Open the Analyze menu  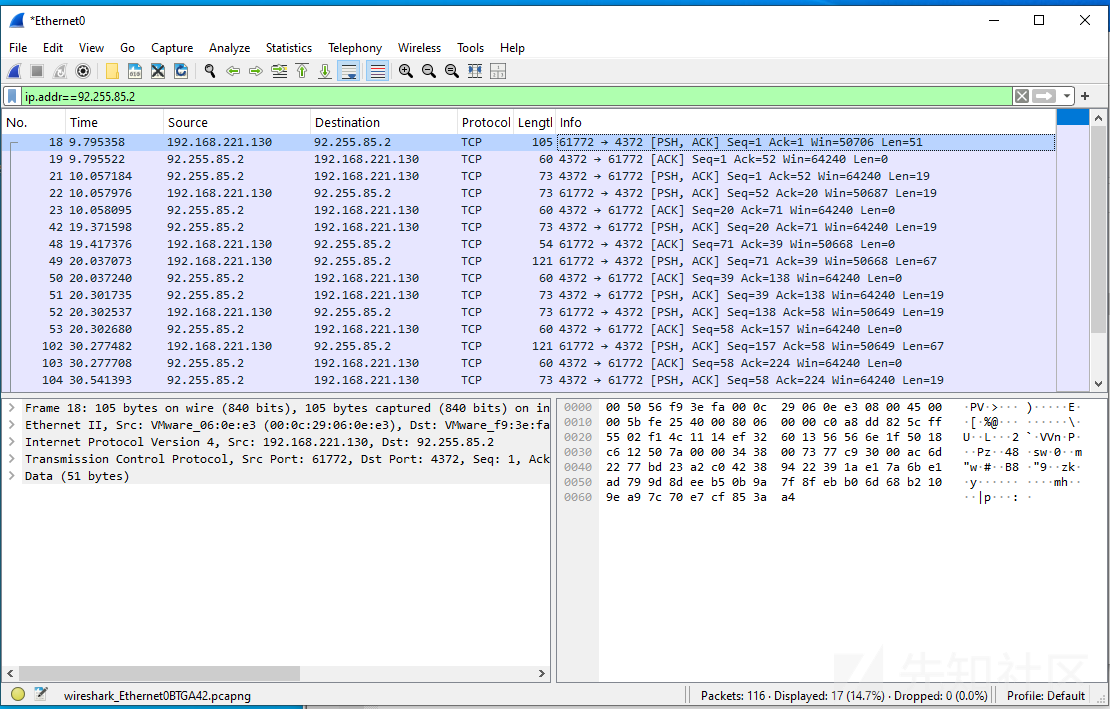coord(229,47)
